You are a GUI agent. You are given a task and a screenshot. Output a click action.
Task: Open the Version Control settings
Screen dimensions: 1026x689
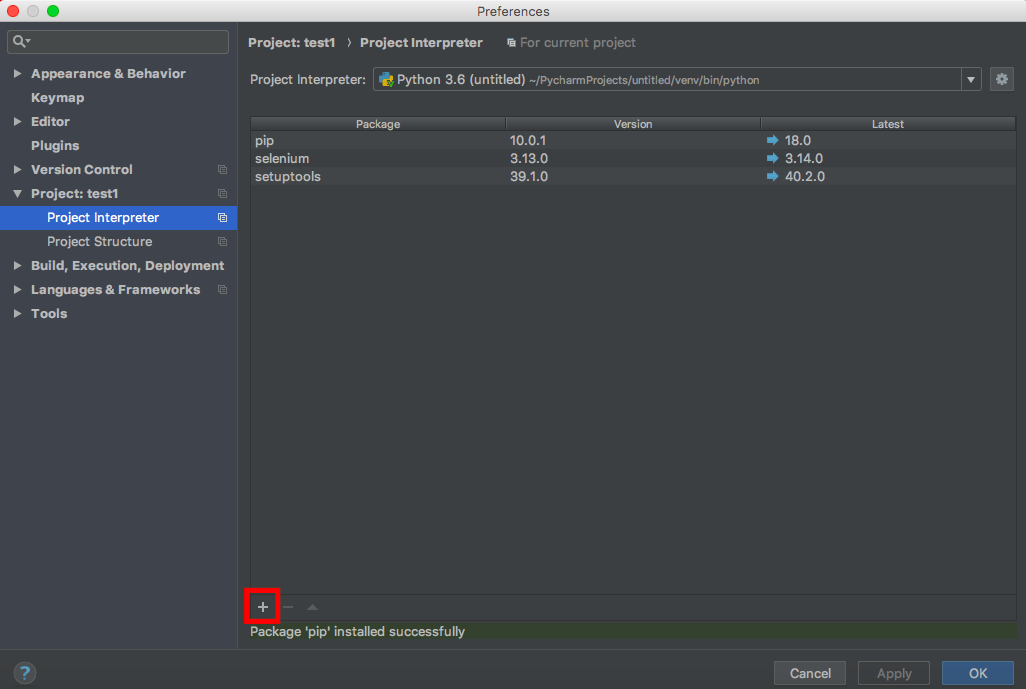coord(83,169)
